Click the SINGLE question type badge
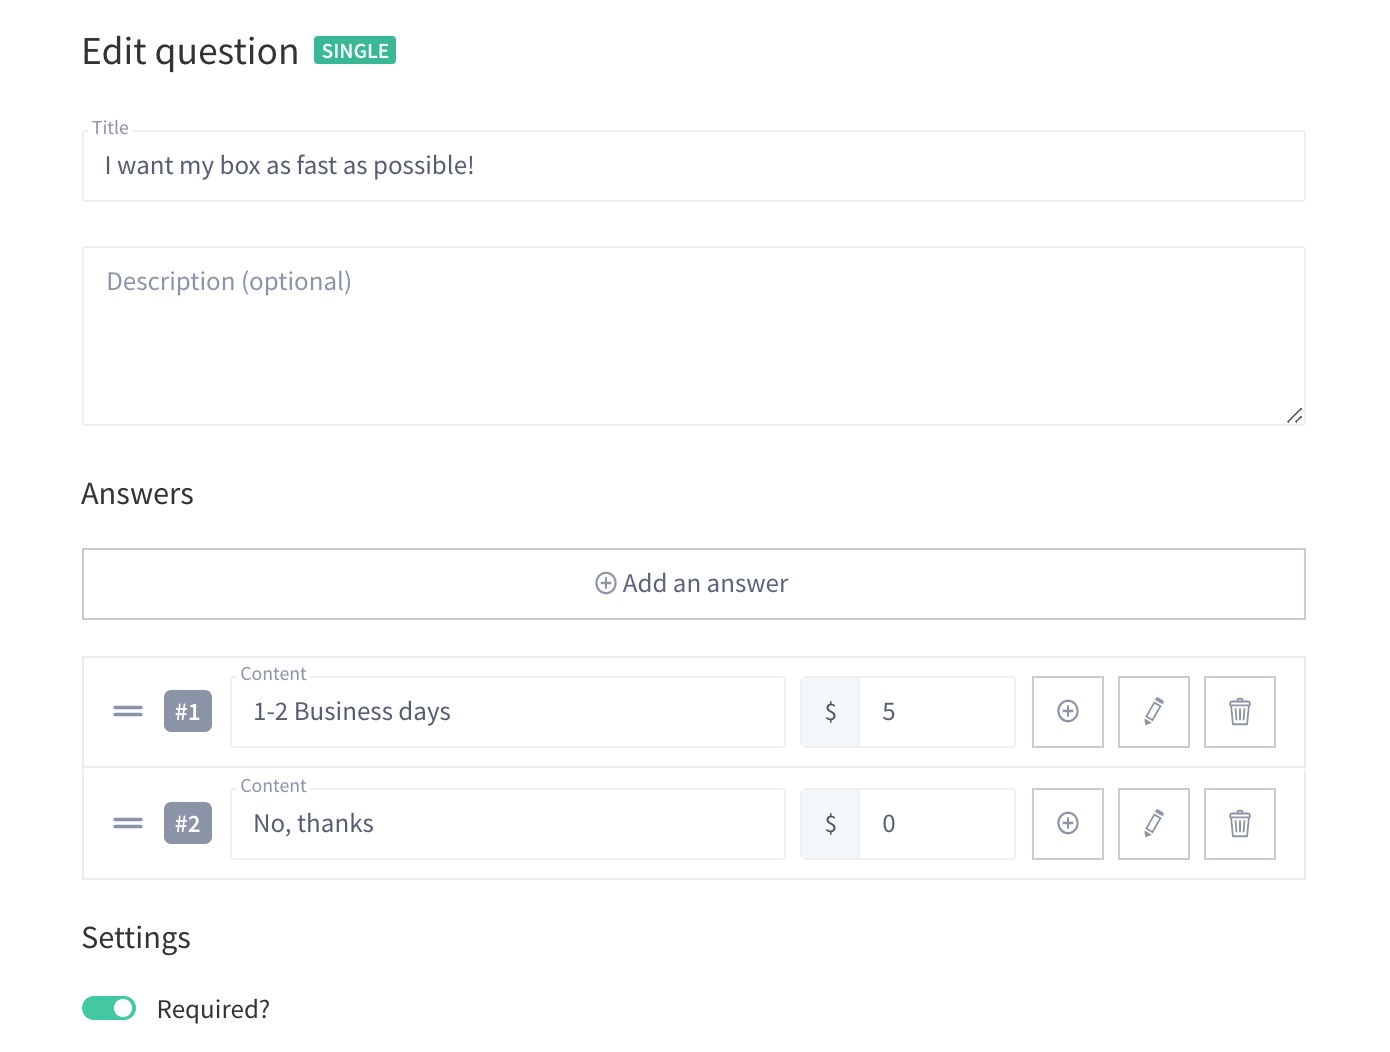 [x=355, y=50]
